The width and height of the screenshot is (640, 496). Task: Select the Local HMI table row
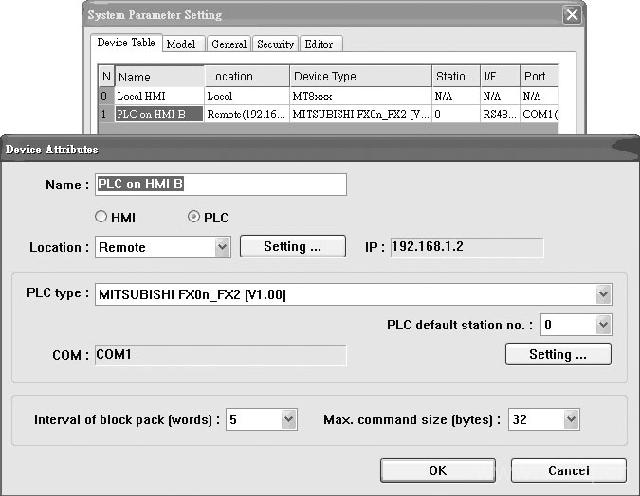tap(160, 96)
